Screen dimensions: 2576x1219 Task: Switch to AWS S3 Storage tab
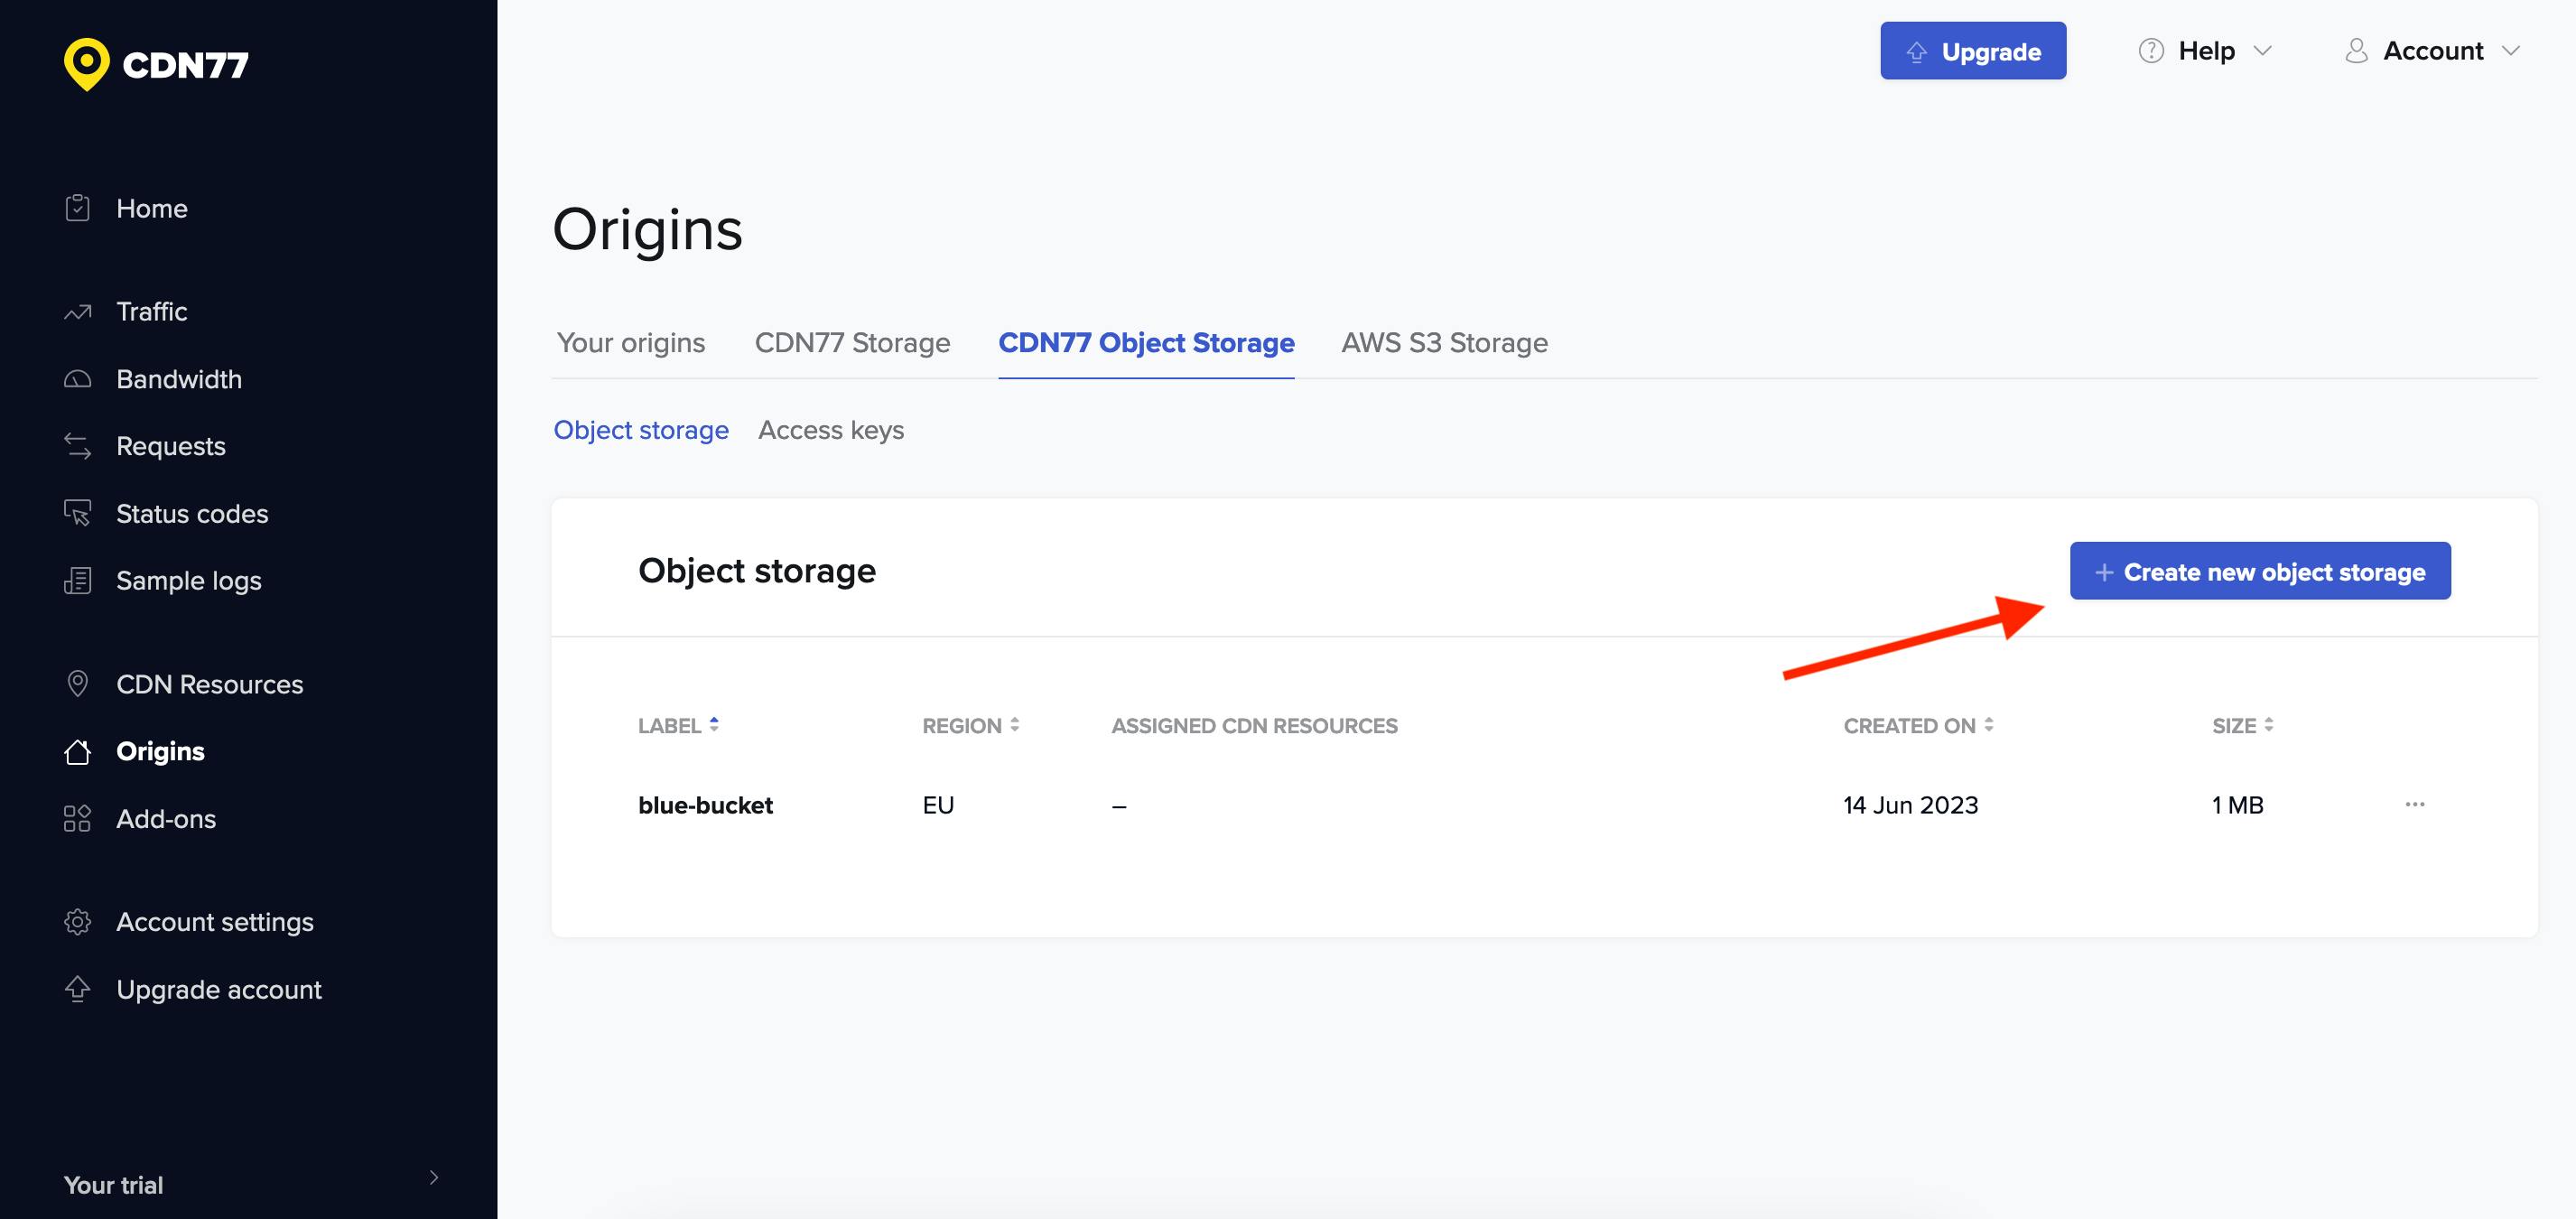tap(1444, 343)
